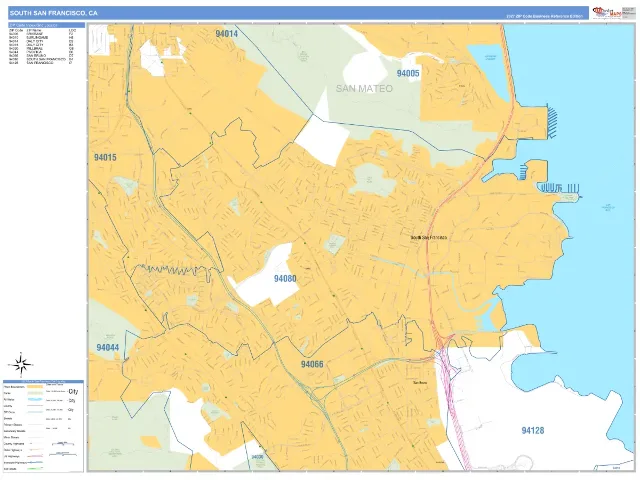Image resolution: width=640 pixels, height=480 pixels.
Task: Select the 94080 ZIP code label
Action: tap(285, 279)
